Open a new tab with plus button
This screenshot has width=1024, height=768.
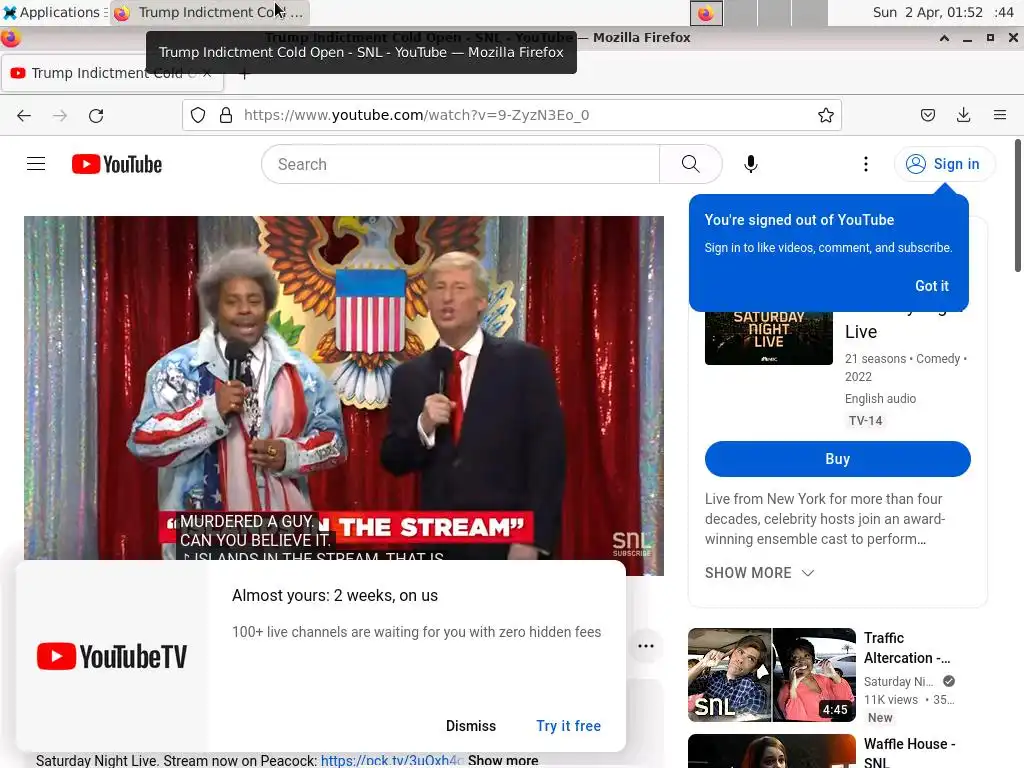coord(244,74)
